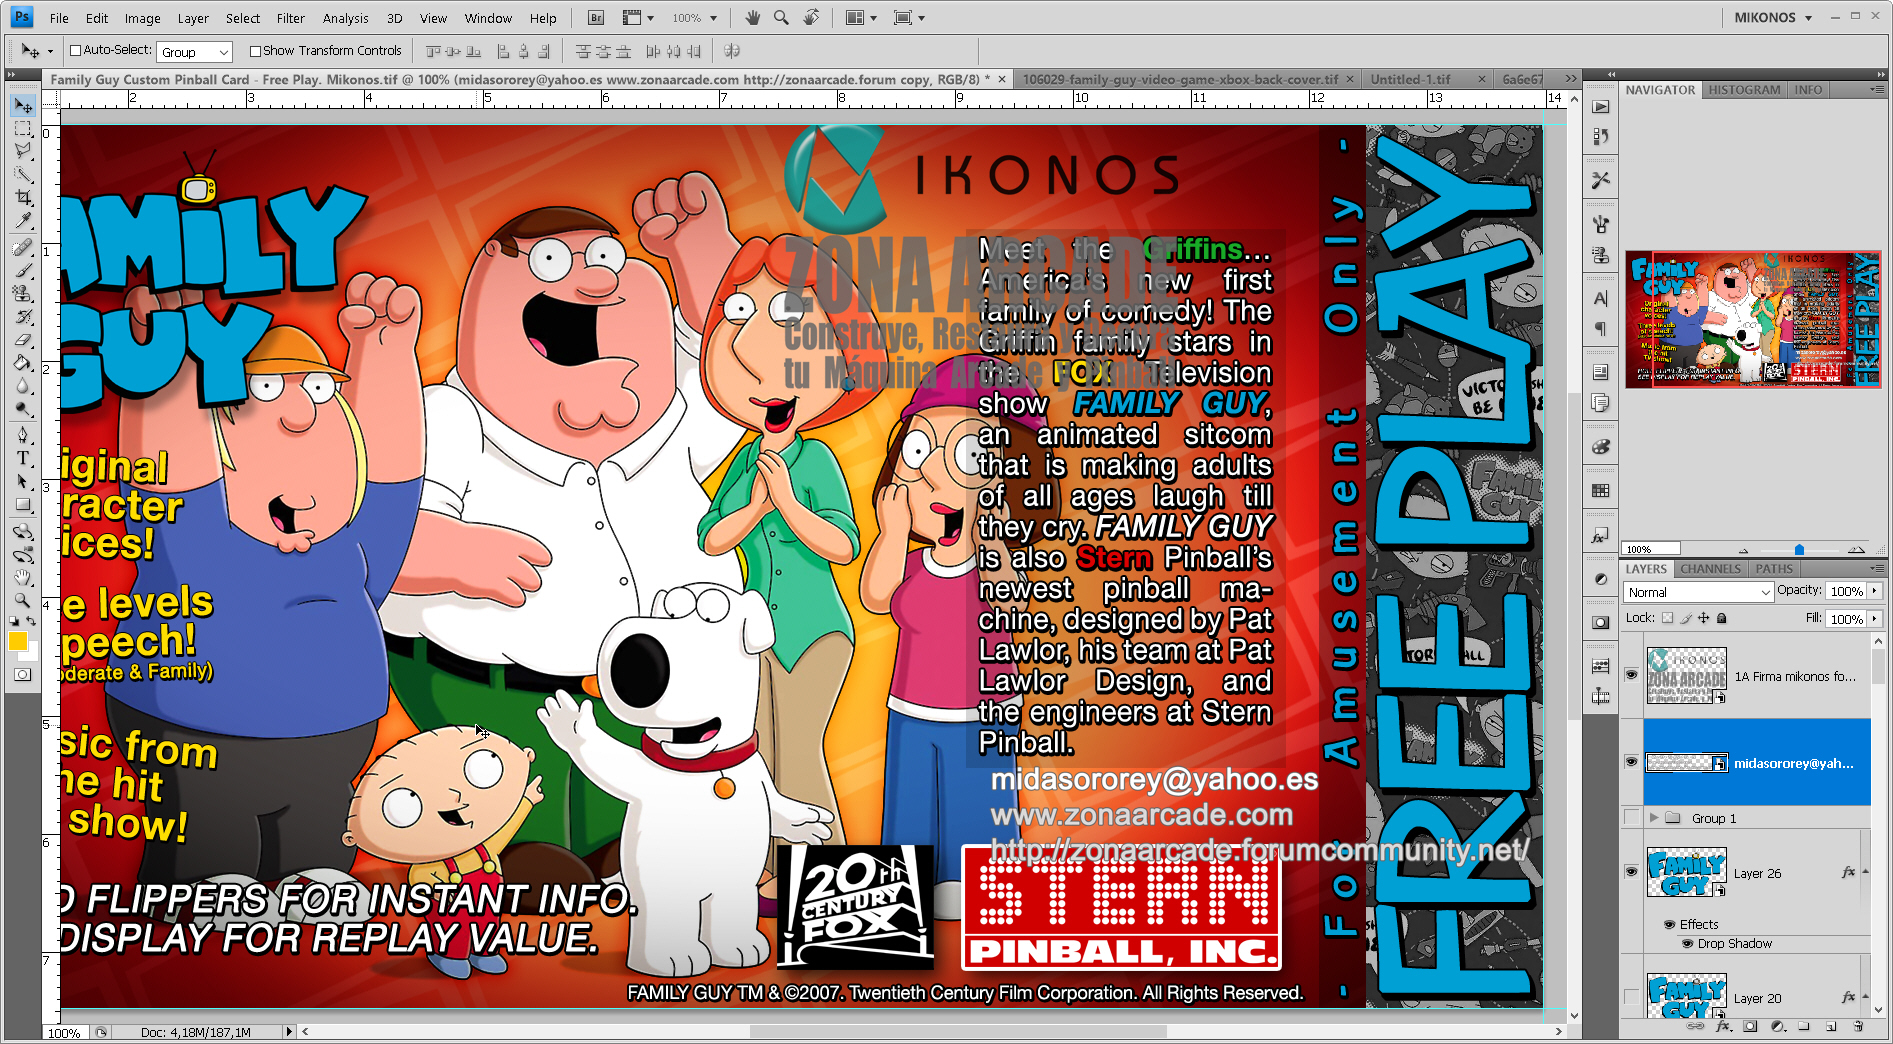Select the History Brush tool
The width and height of the screenshot is (1893, 1044).
click(x=22, y=316)
